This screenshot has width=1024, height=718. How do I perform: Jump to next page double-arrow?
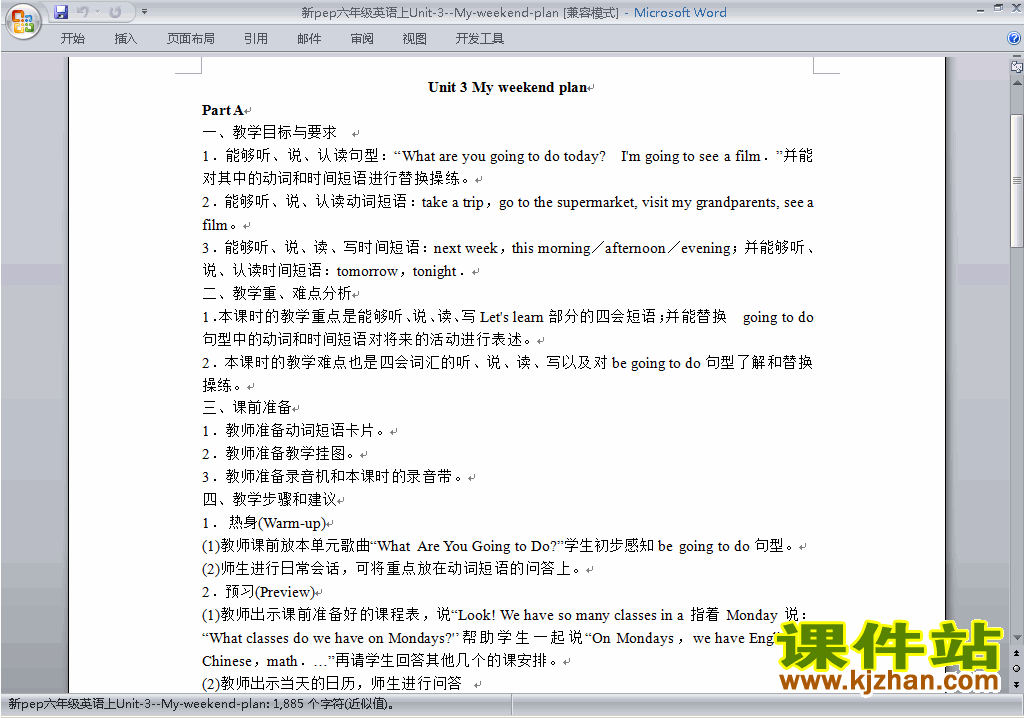click(x=1016, y=684)
